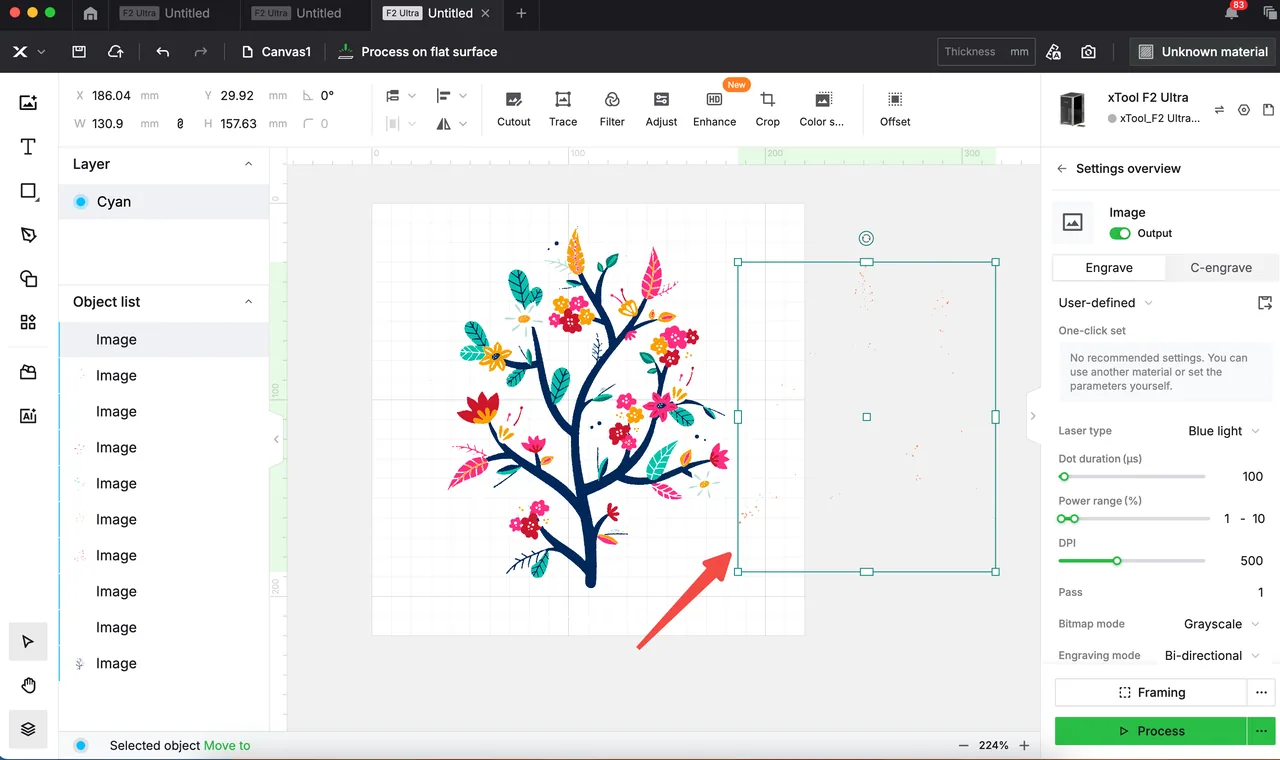Switch to the first Untitled document tab

click(174, 13)
